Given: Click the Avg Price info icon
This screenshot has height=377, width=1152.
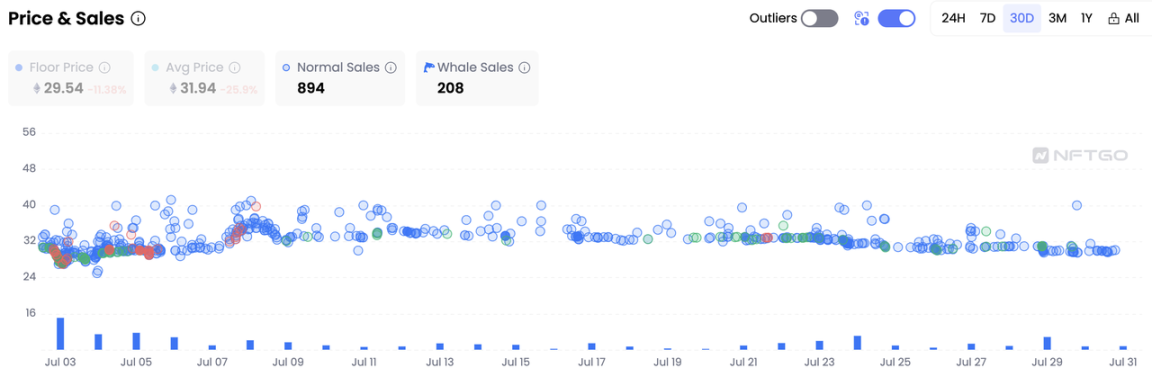Looking at the screenshot, I should point(234,68).
